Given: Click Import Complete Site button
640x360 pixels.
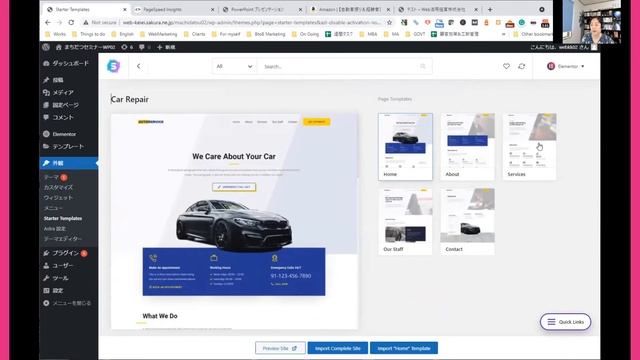Looking at the screenshot, I should pos(338,348).
